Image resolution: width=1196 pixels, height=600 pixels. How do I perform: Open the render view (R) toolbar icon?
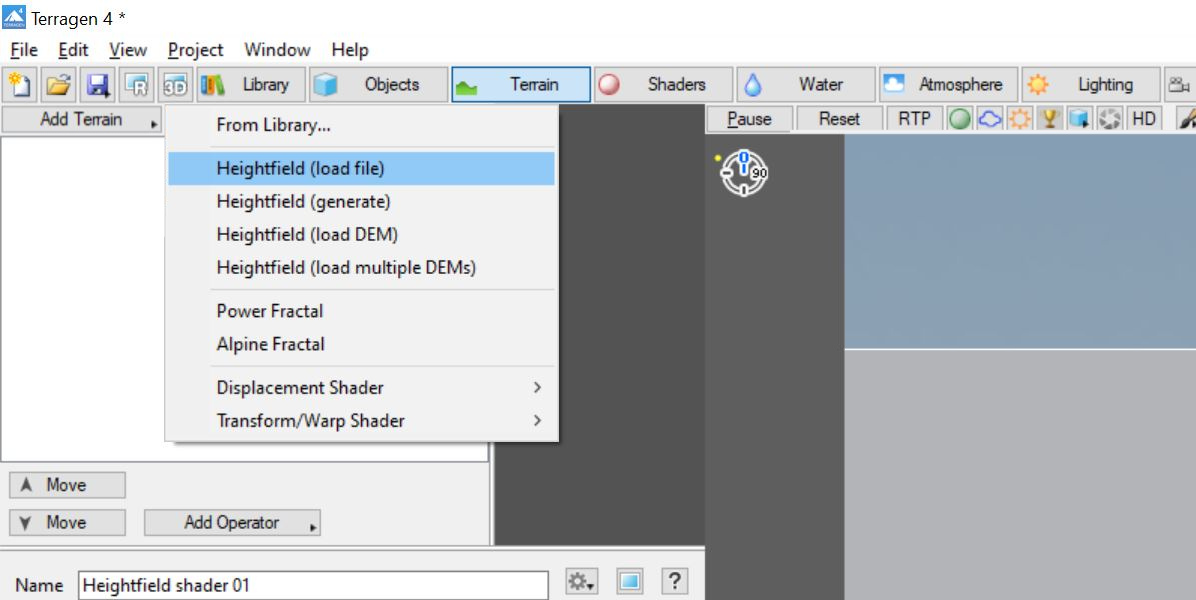137,85
